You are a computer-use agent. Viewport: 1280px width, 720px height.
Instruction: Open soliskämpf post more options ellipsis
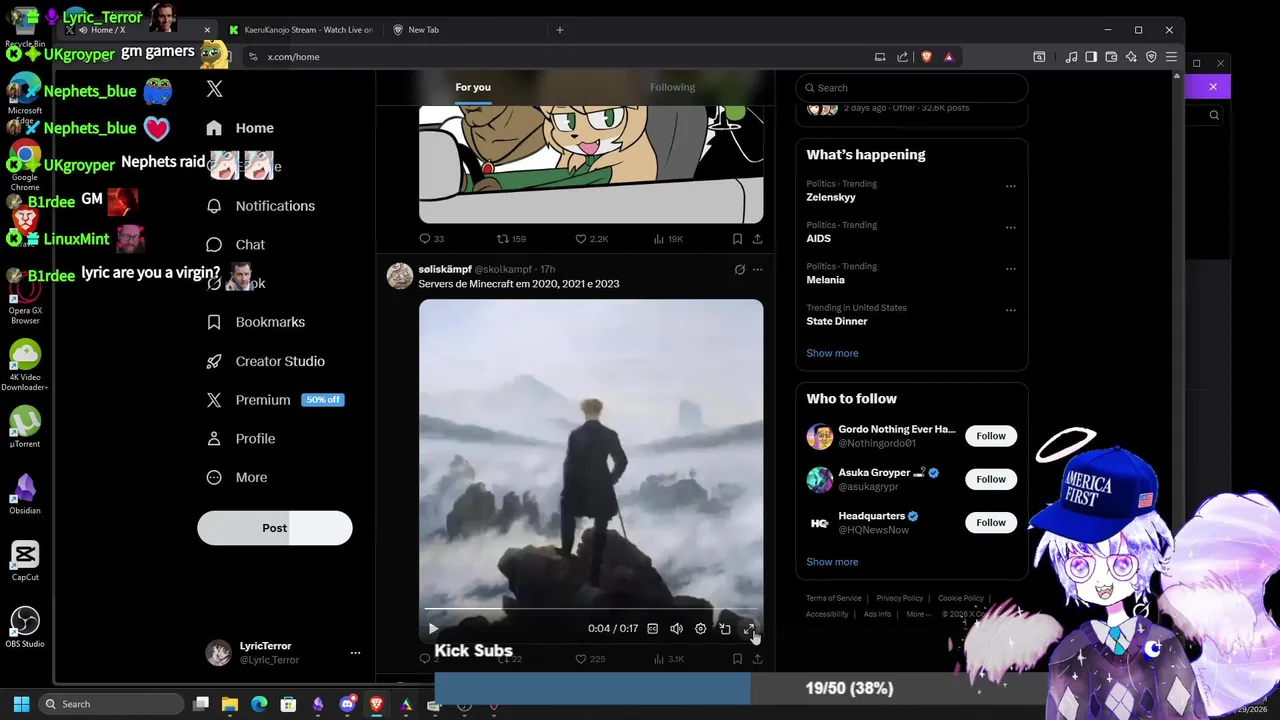[757, 270]
